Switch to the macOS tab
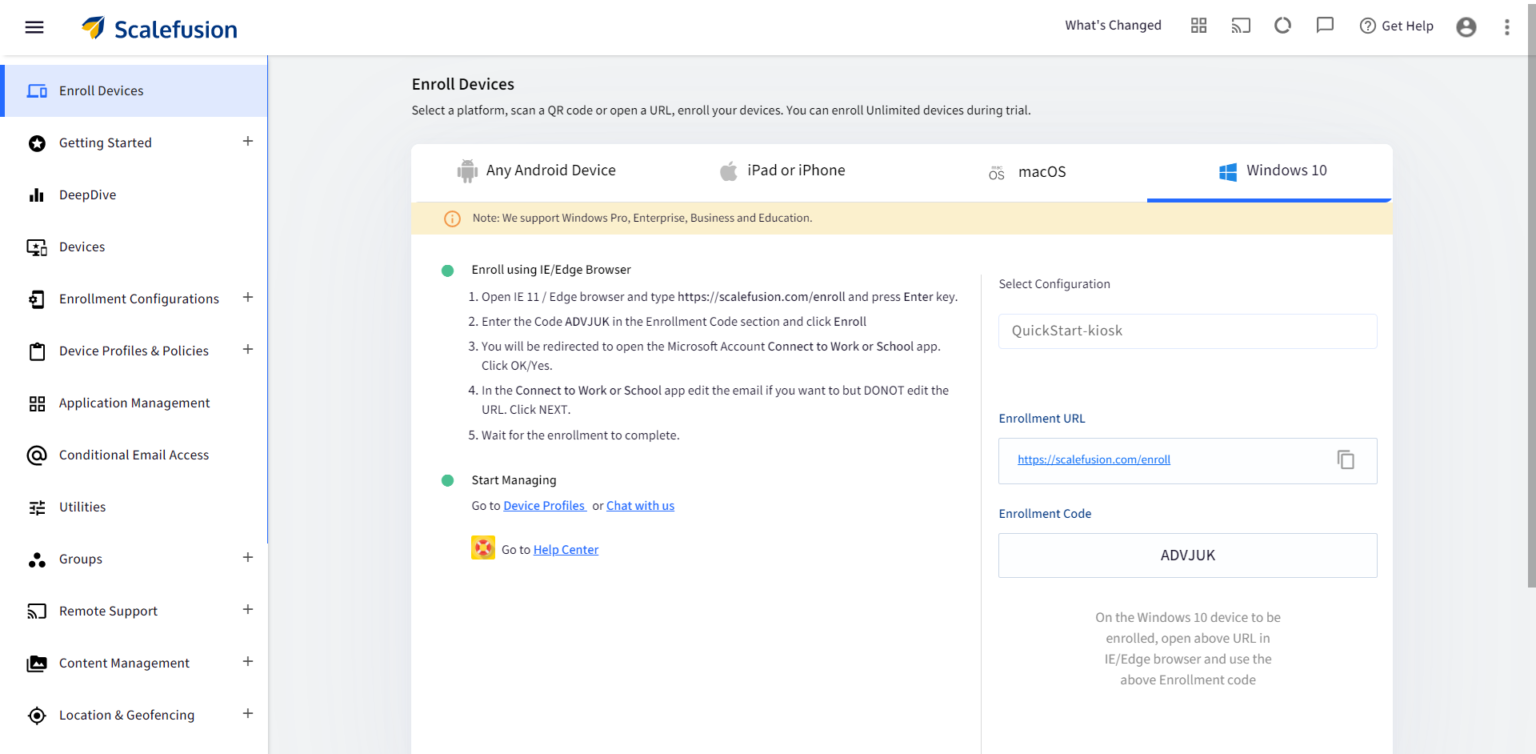Viewport: 1536px width, 754px height. pos(1028,171)
